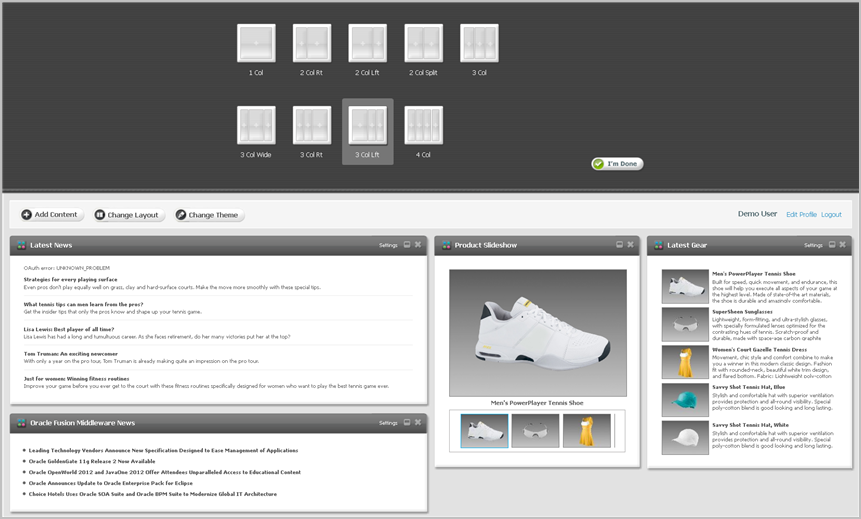Open the Edit Profile link
This screenshot has height=519, width=861.
pyautogui.click(x=801, y=215)
